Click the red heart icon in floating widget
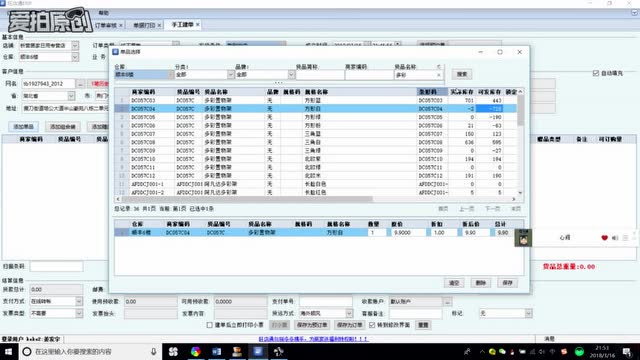This screenshot has height=360, width=640. (x=604, y=238)
